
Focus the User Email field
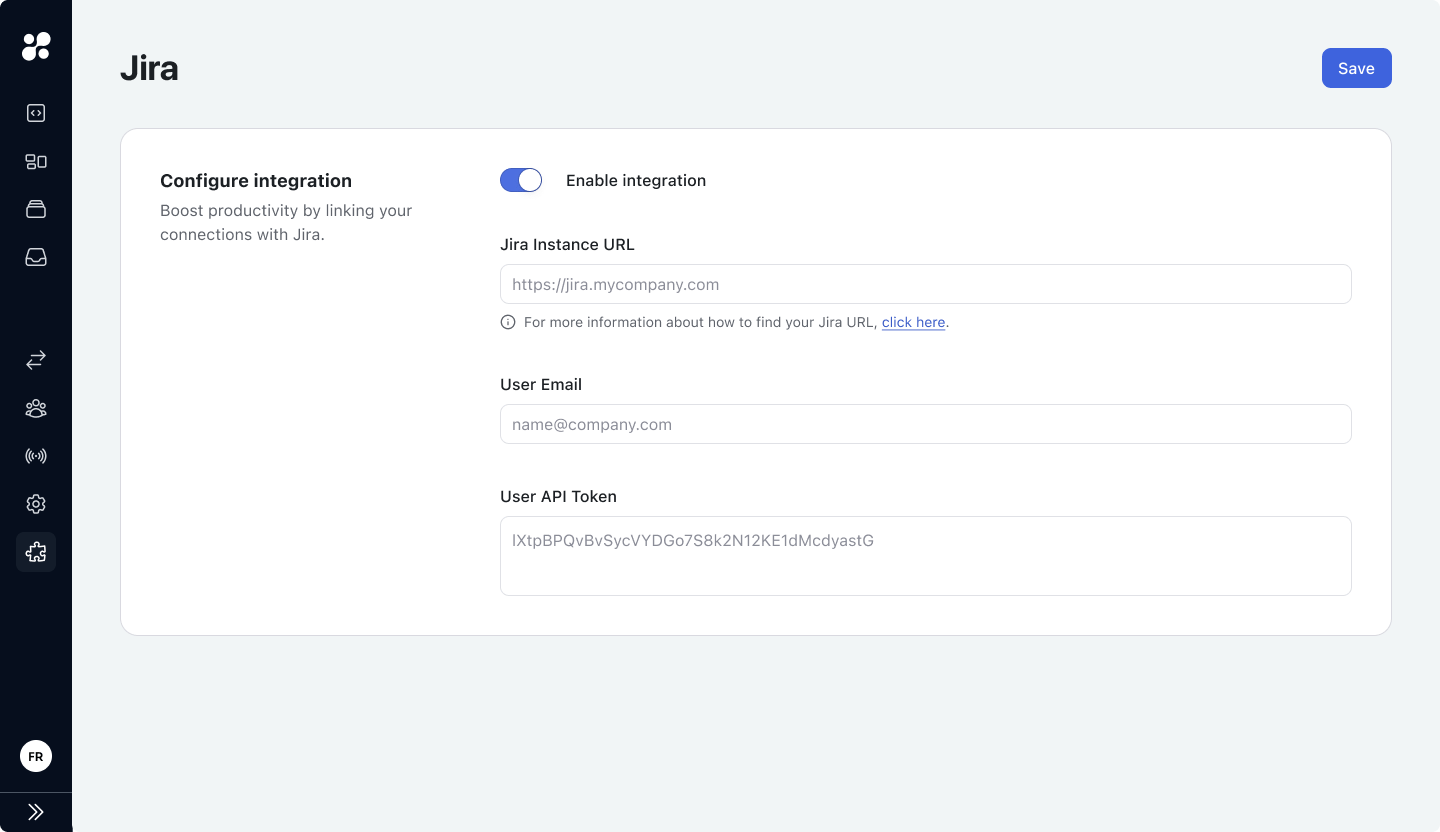926,424
